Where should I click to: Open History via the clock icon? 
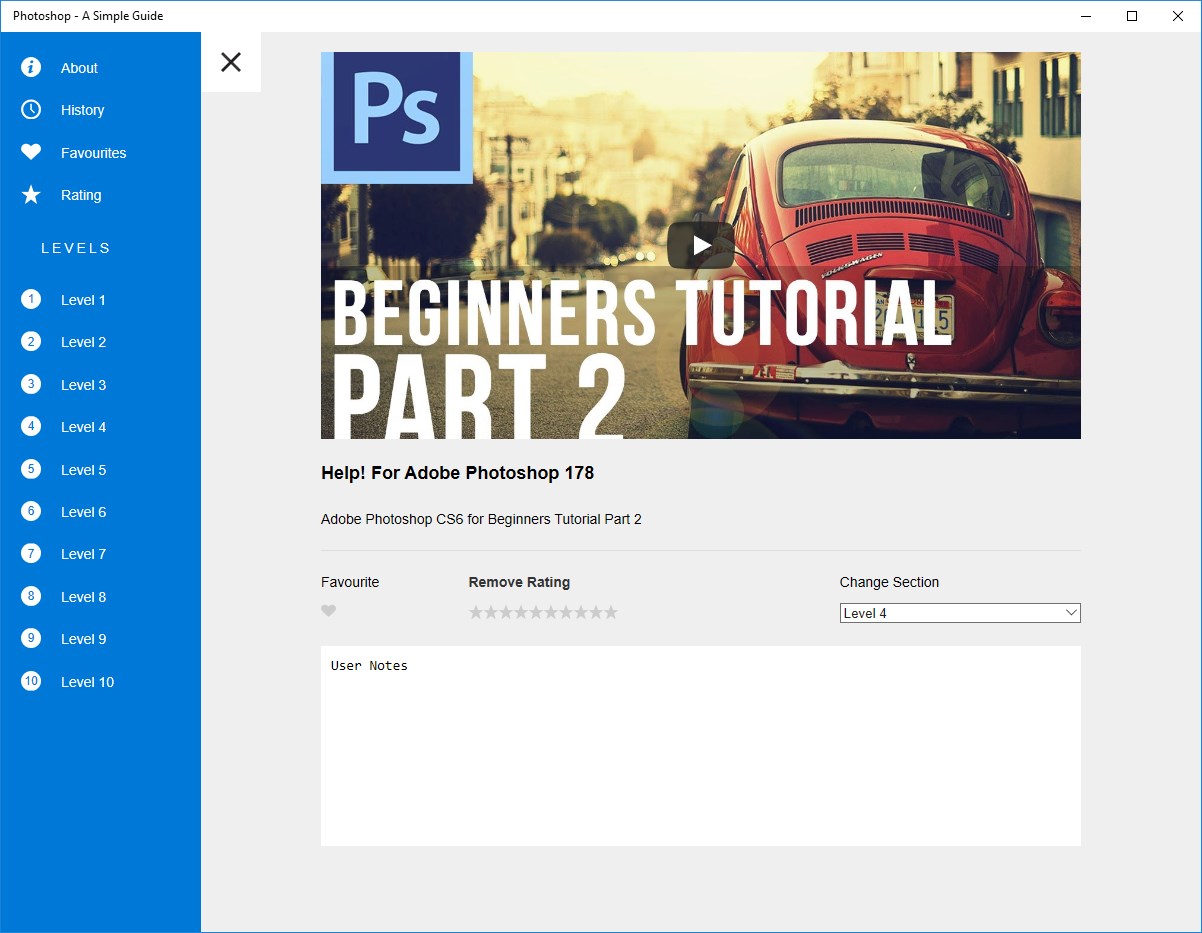pos(31,110)
